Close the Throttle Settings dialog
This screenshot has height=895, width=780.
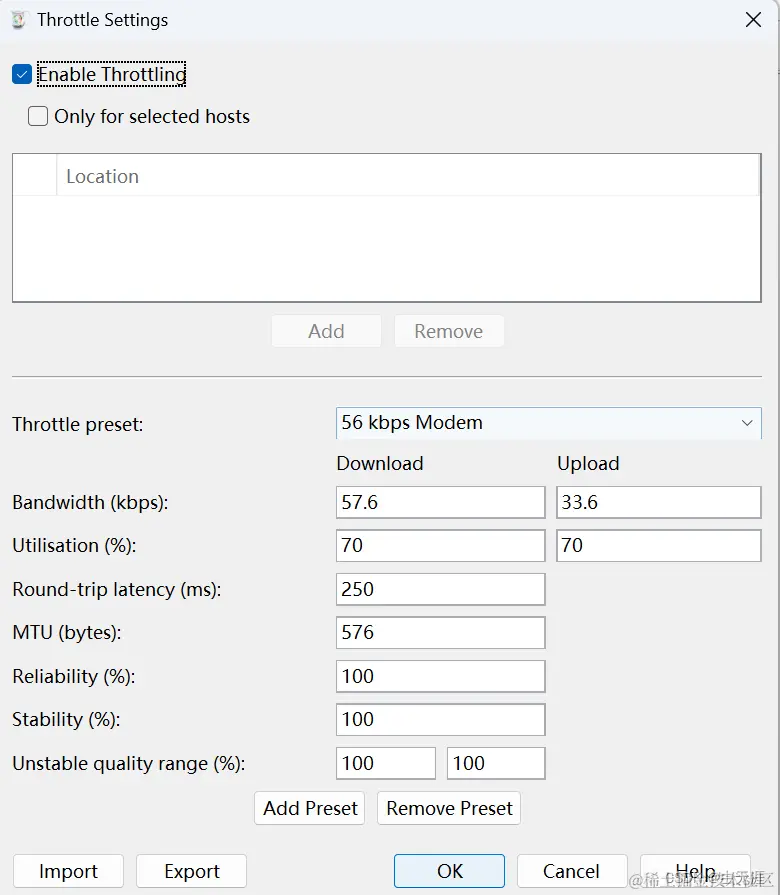click(x=753, y=20)
